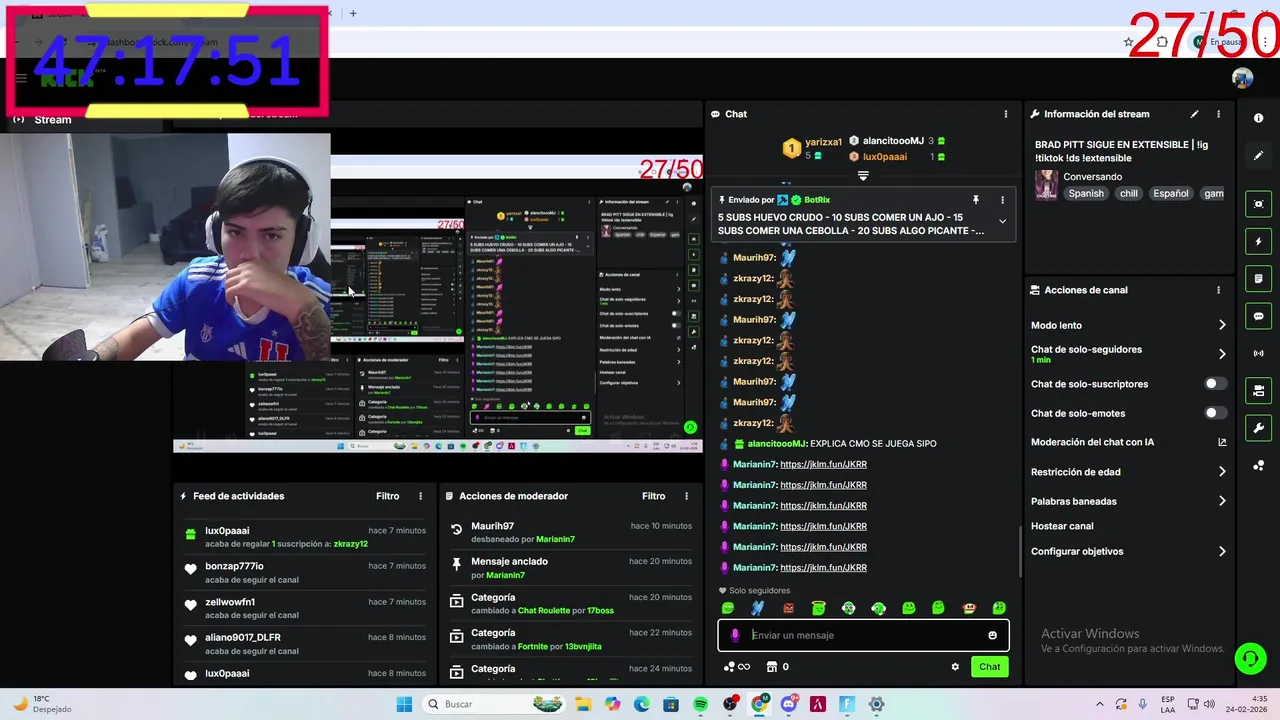The width and height of the screenshot is (1280, 720).
Task: Click Windows Start button
Action: [404, 704]
